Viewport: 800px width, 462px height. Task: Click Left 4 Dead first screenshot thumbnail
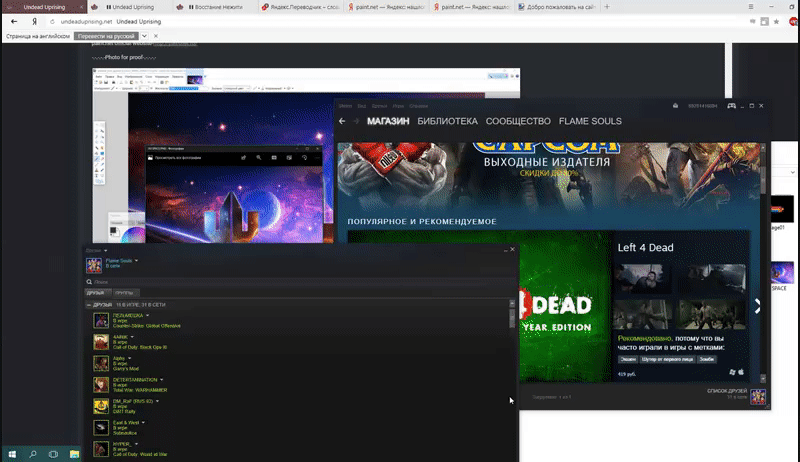coord(642,278)
